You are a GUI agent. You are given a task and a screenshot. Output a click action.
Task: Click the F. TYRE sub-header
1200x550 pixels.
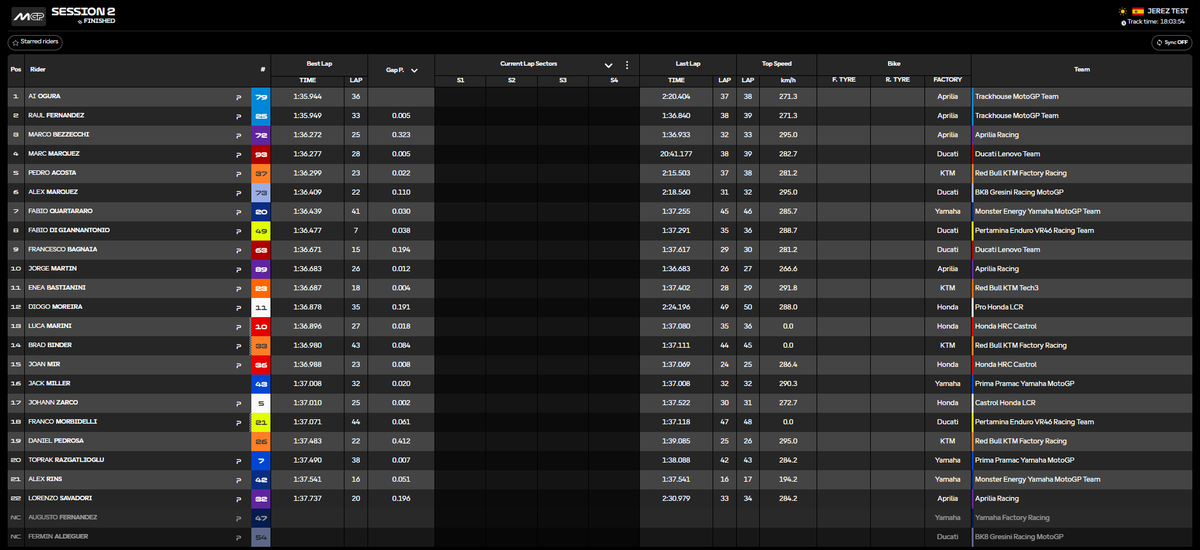(845, 79)
